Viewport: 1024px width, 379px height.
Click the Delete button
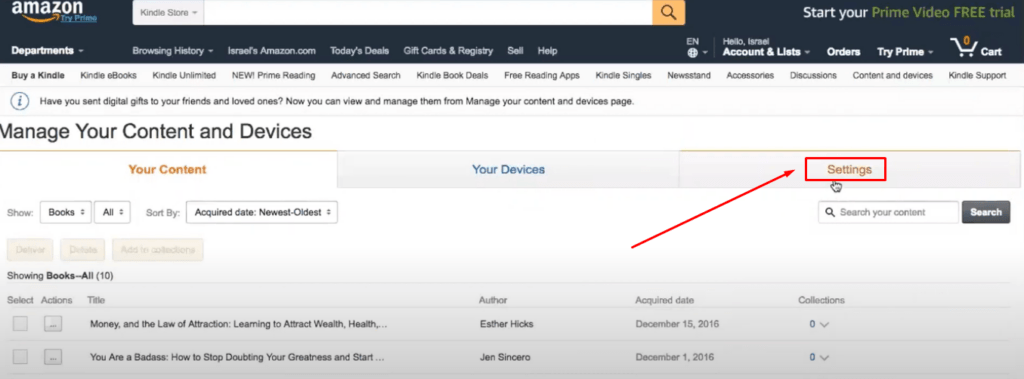[83, 250]
